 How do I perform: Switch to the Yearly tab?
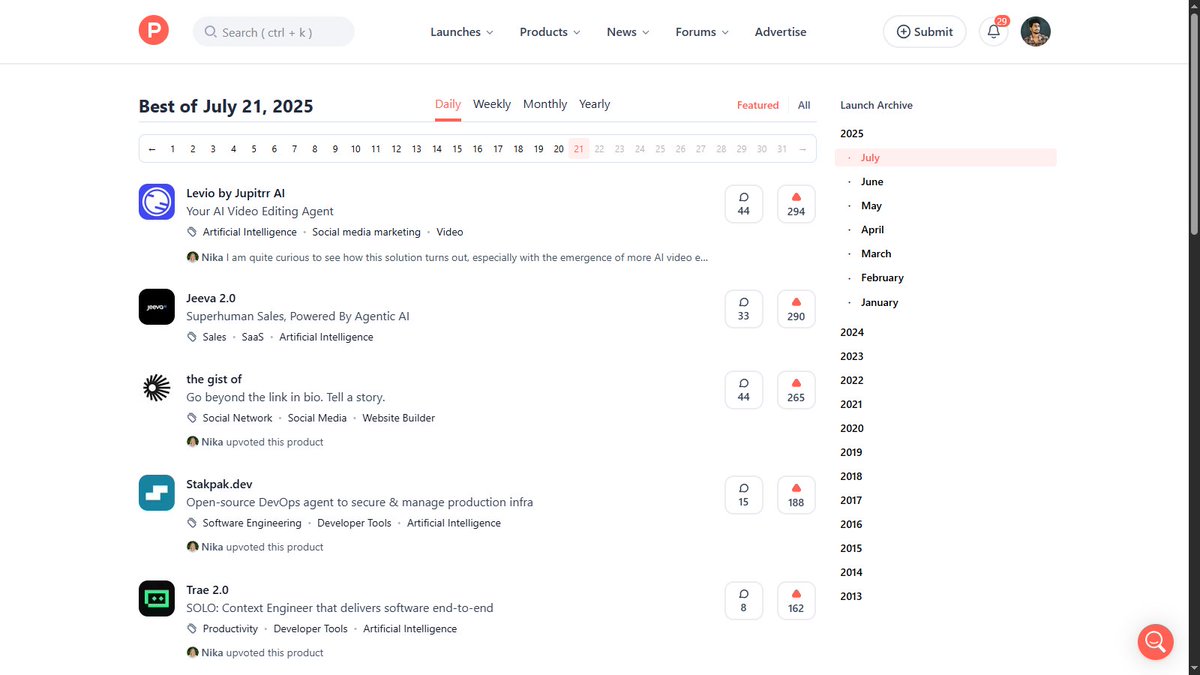pyautogui.click(x=594, y=104)
